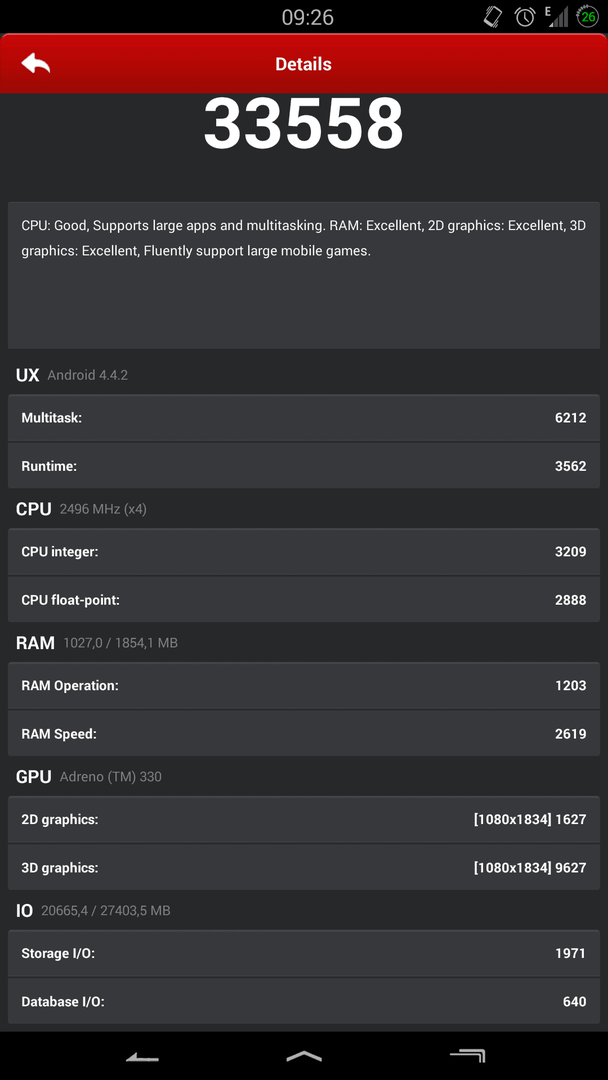Select the Multitask score row
This screenshot has width=608, height=1080.
coord(304,417)
